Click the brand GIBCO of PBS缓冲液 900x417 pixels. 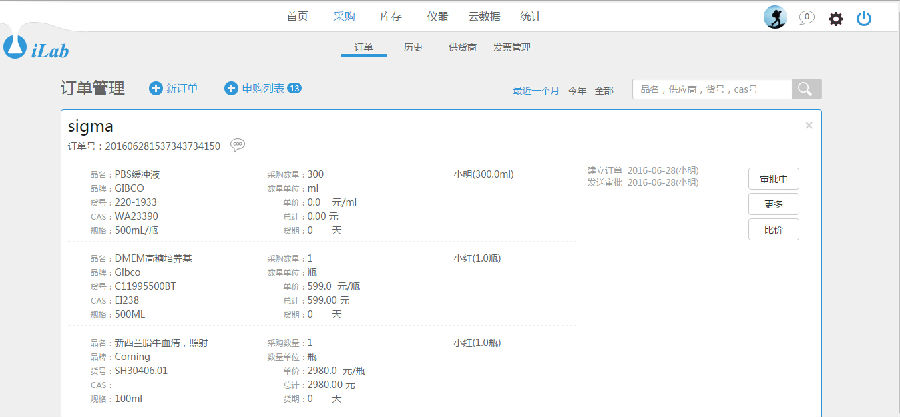[130, 188]
